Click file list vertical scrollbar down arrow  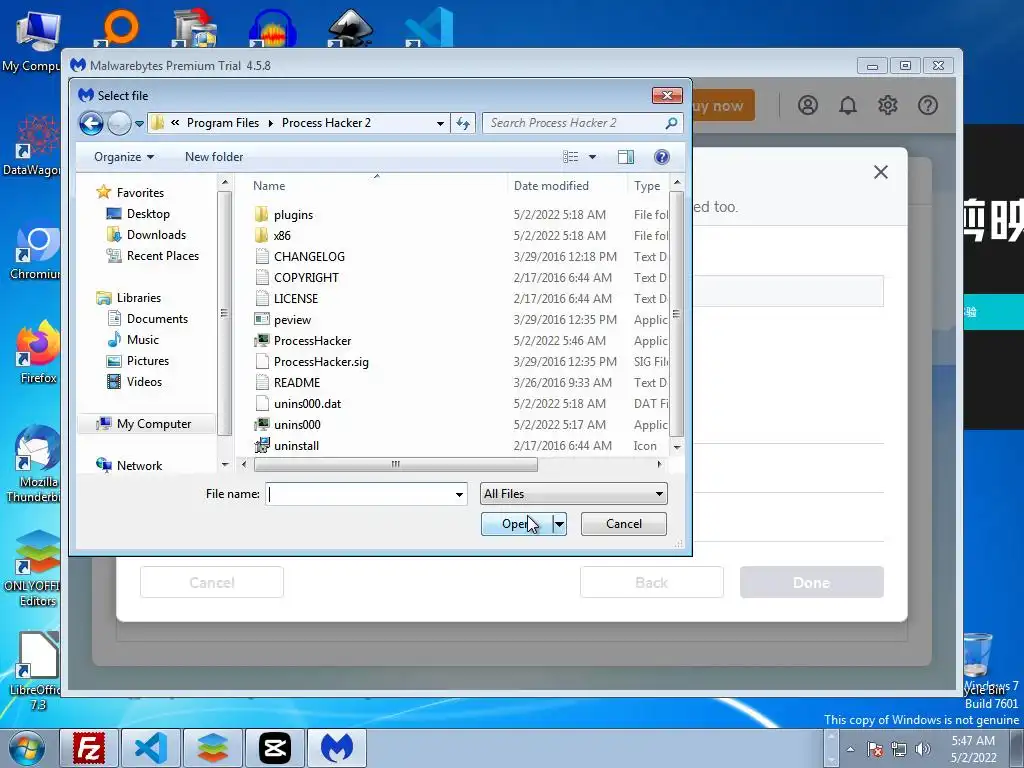[x=677, y=447]
